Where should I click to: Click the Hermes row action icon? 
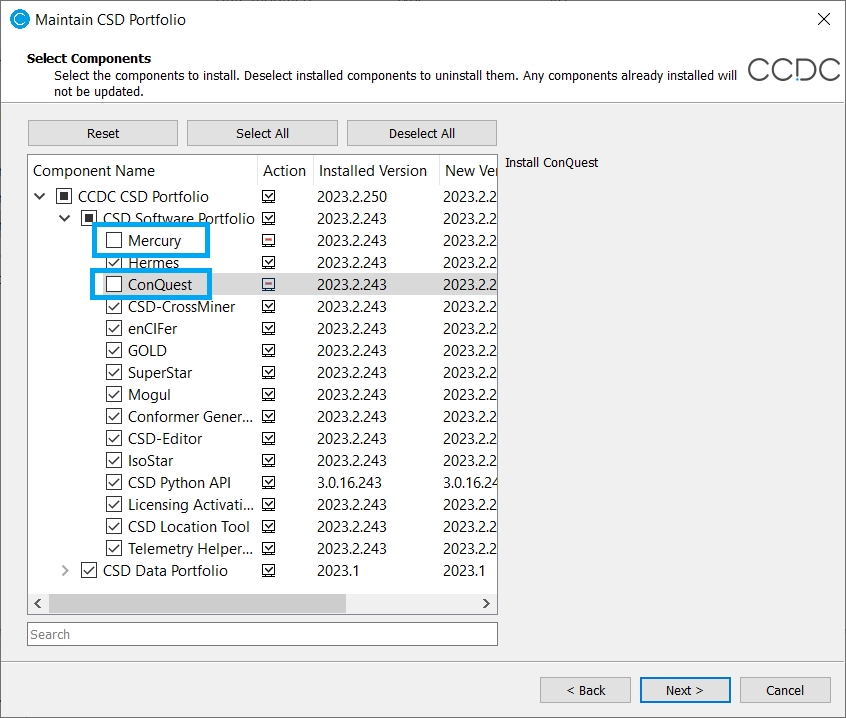pos(268,263)
